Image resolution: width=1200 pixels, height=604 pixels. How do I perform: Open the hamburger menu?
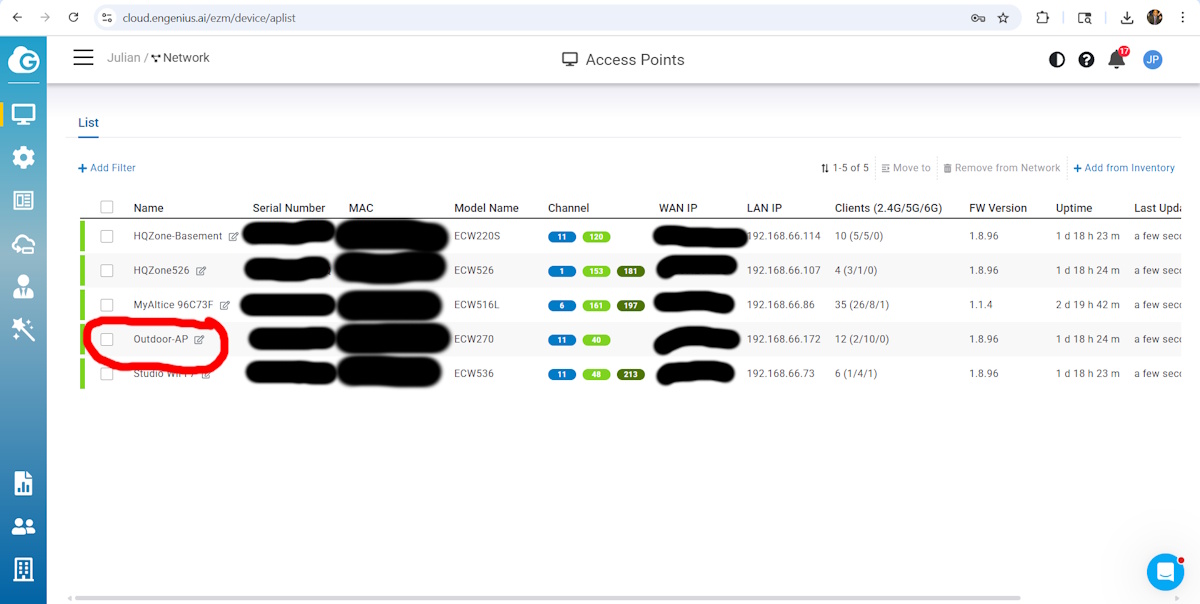tap(83, 58)
